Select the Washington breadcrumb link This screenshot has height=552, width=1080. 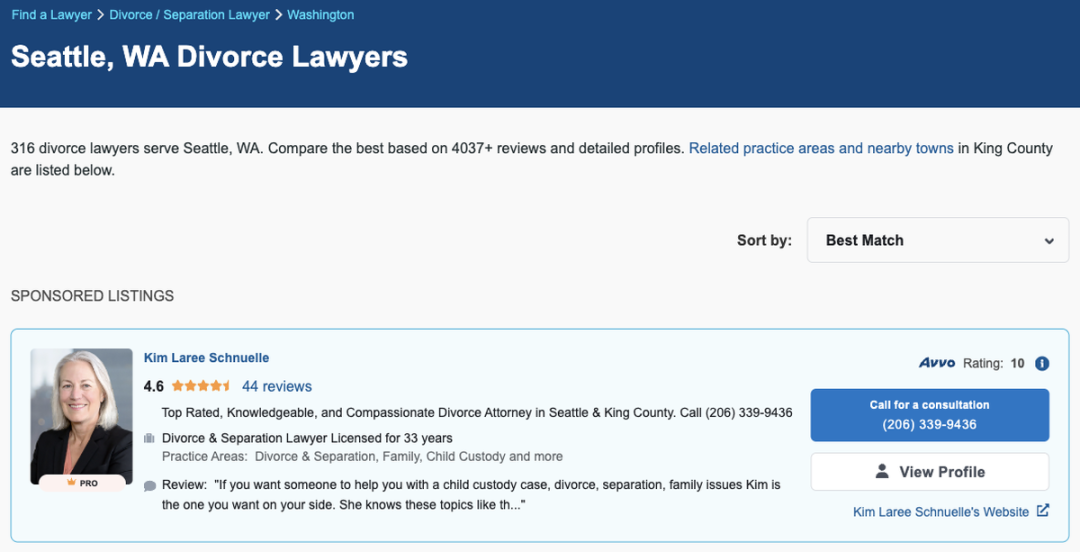320,14
